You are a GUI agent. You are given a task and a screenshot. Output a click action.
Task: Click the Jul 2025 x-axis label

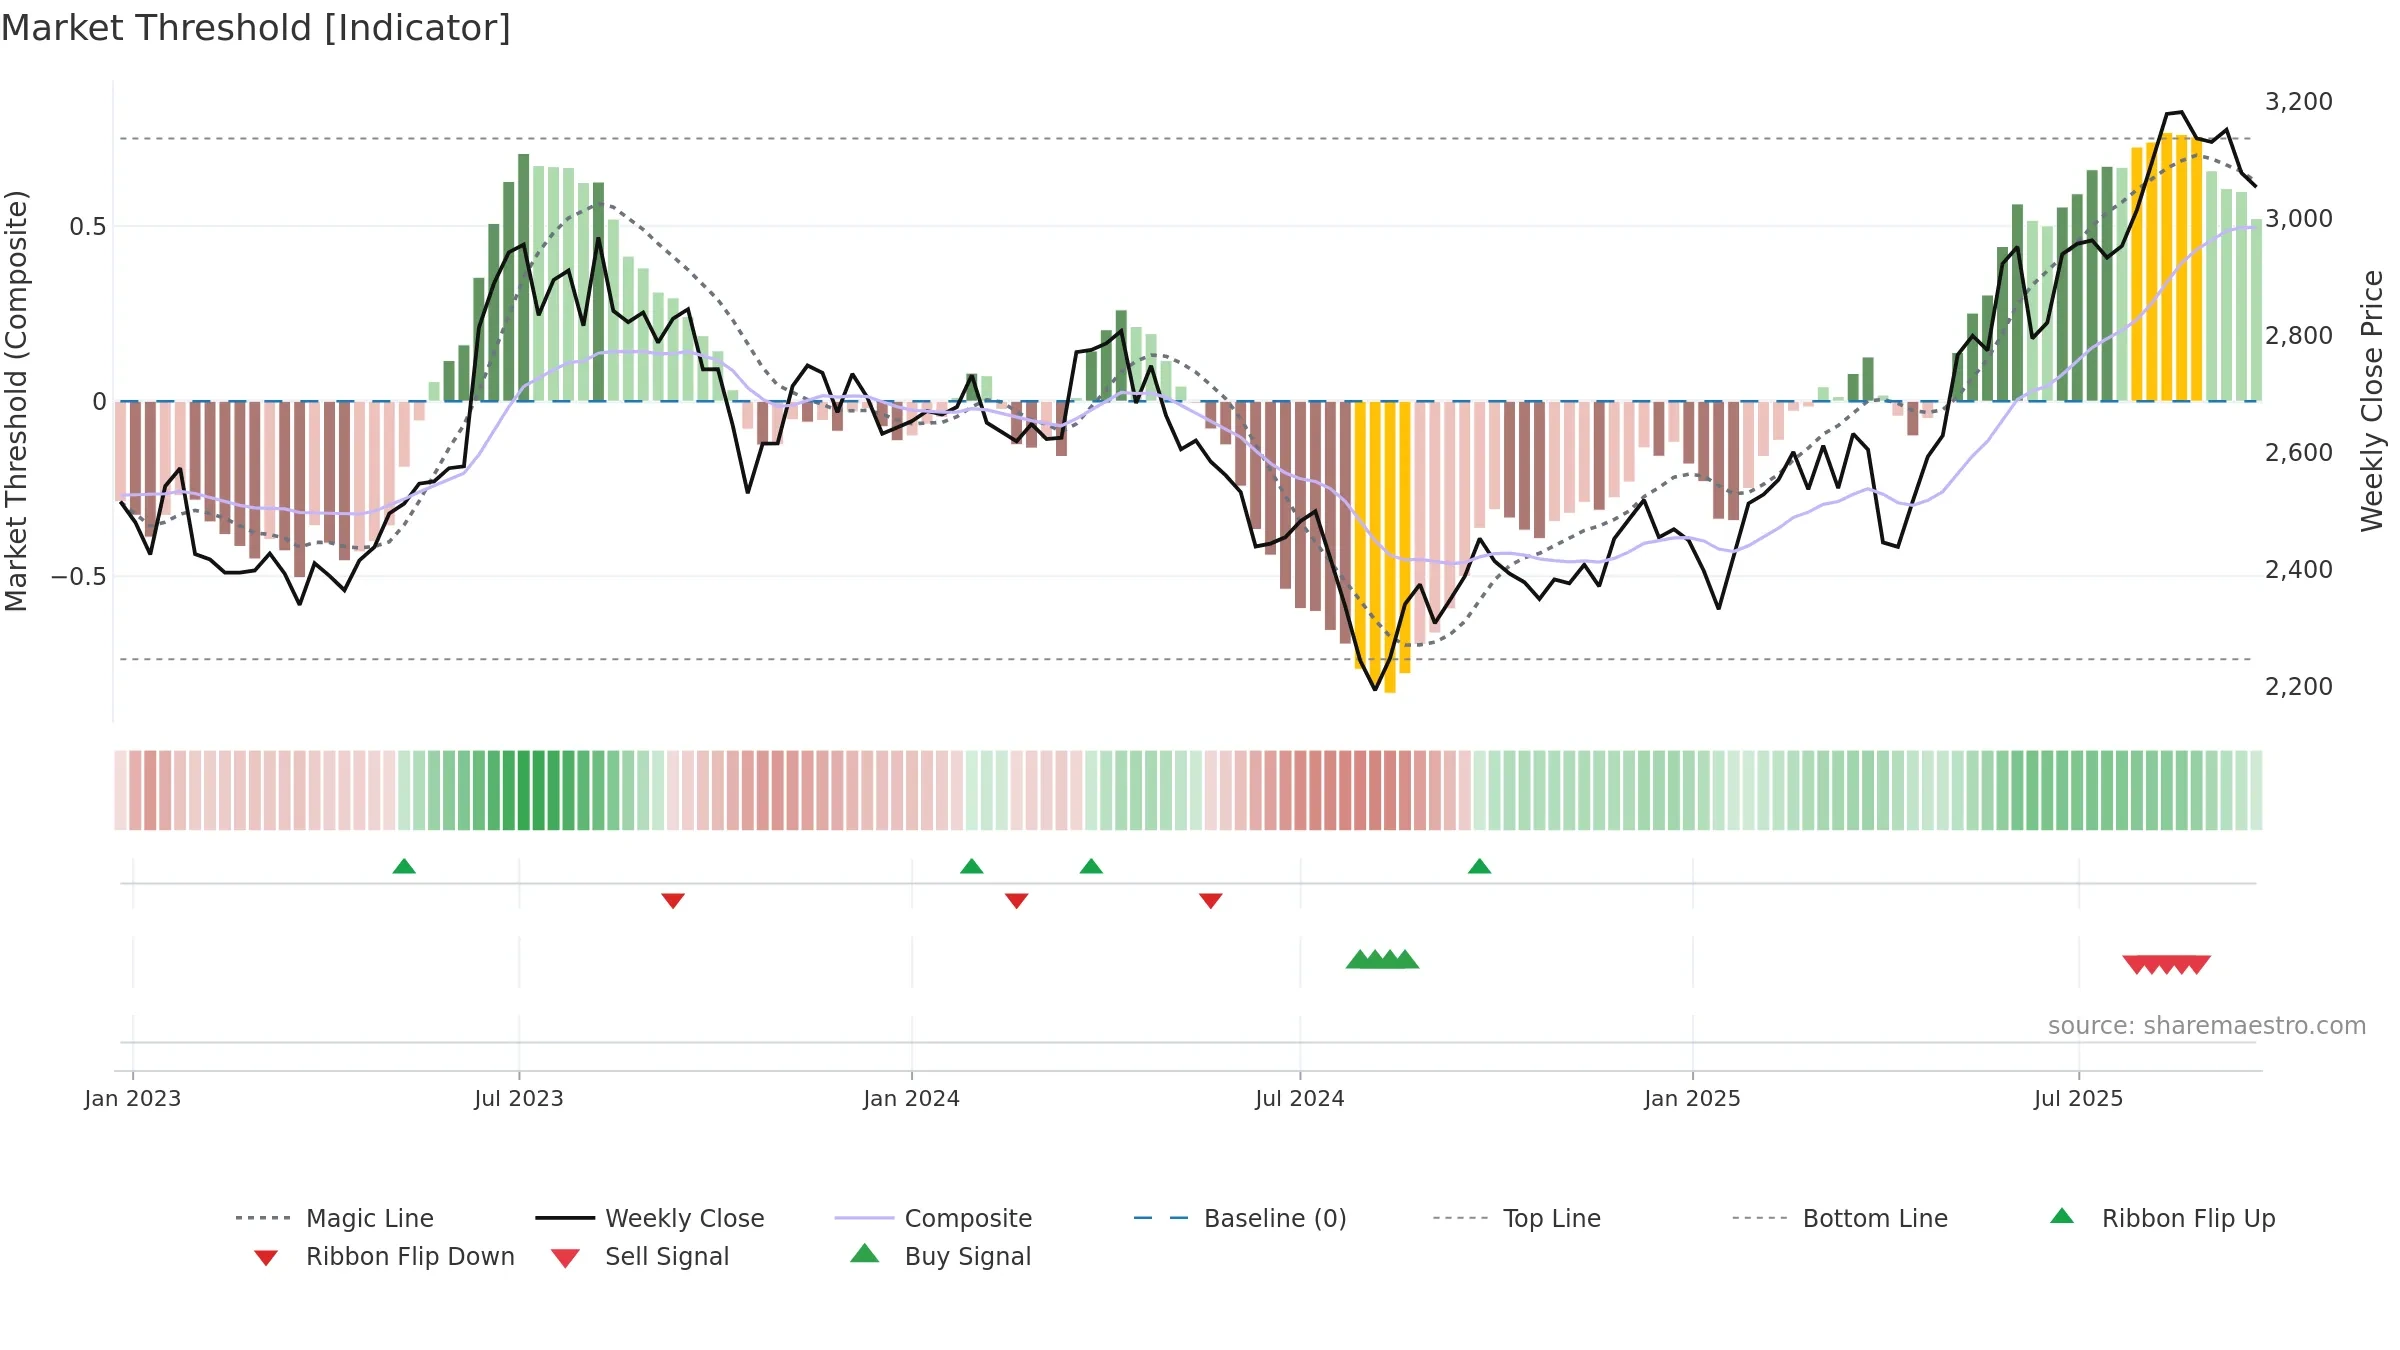[x=2079, y=1099]
